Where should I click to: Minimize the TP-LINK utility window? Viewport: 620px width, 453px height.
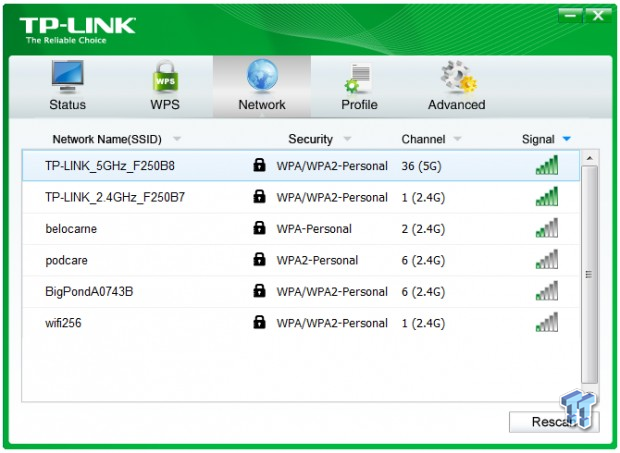(570, 15)
